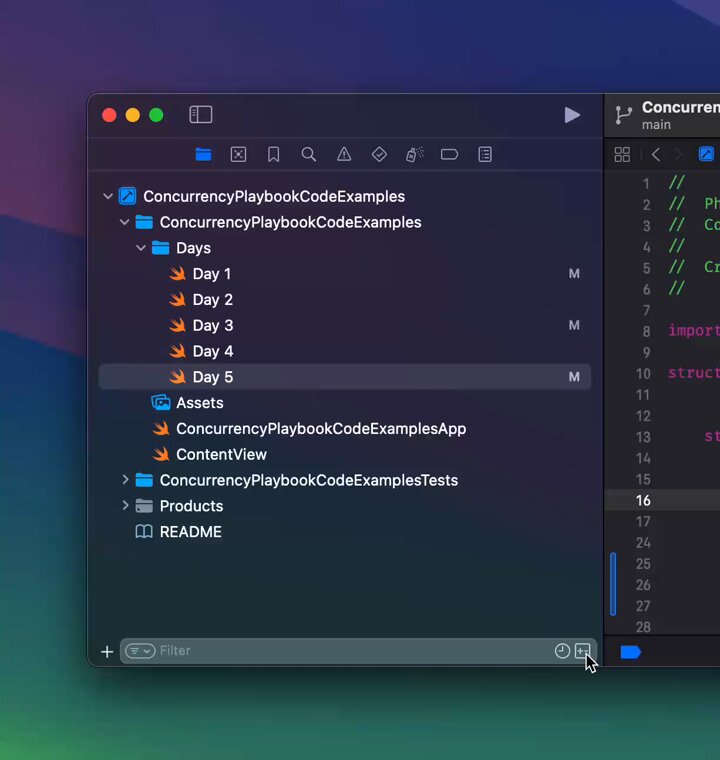720x760 pixels.
Task: Open the filter options dropdown
Action: [x=140, y=650]
